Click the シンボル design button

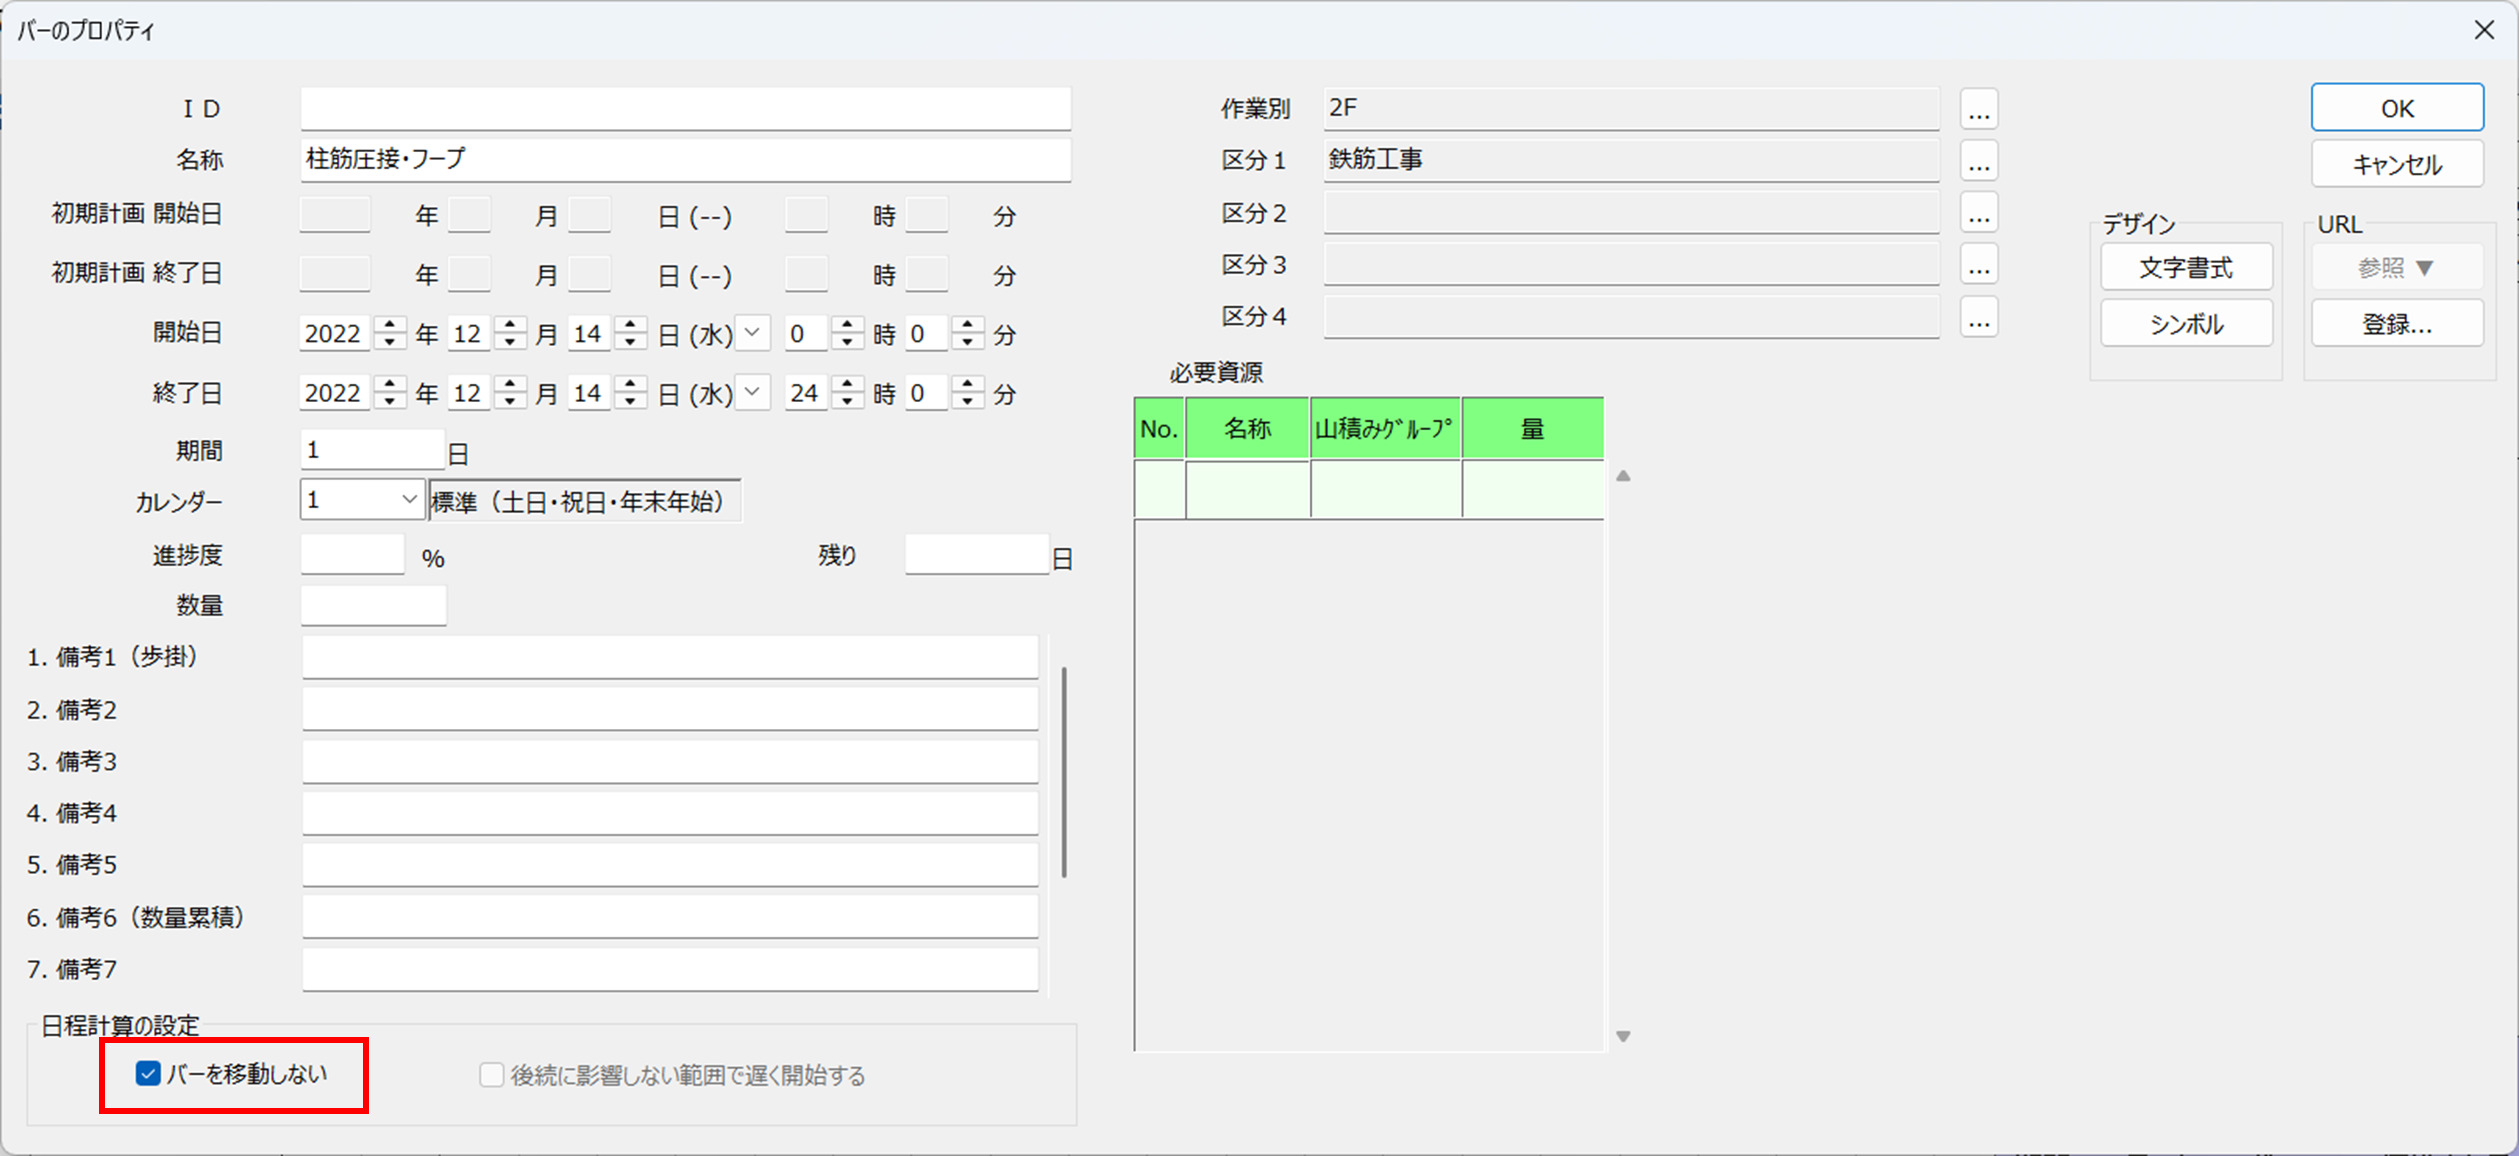[x=2186, y=324]
